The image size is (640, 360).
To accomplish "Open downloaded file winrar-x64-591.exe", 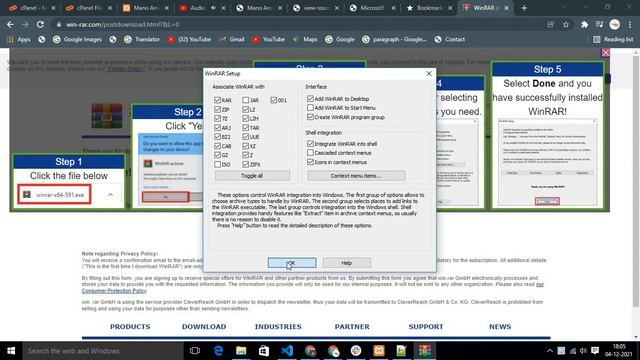I will (54, 195).
